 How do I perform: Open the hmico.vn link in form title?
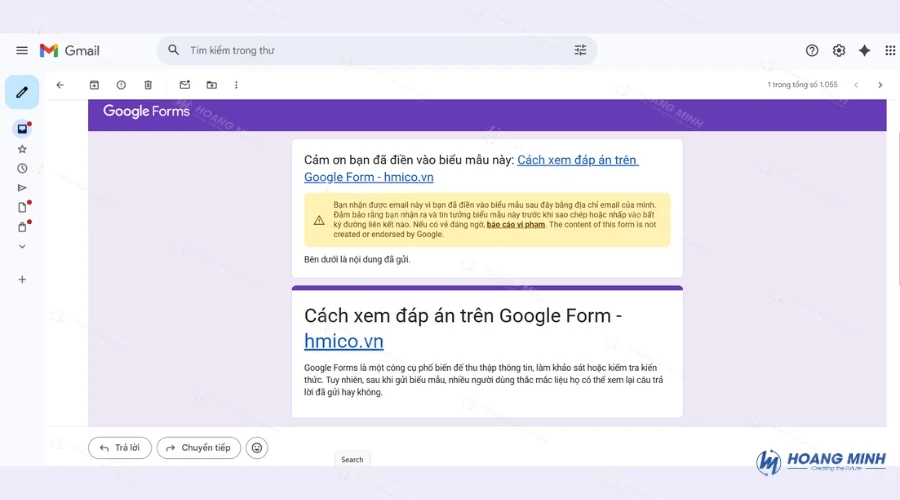tap(344, 341)
